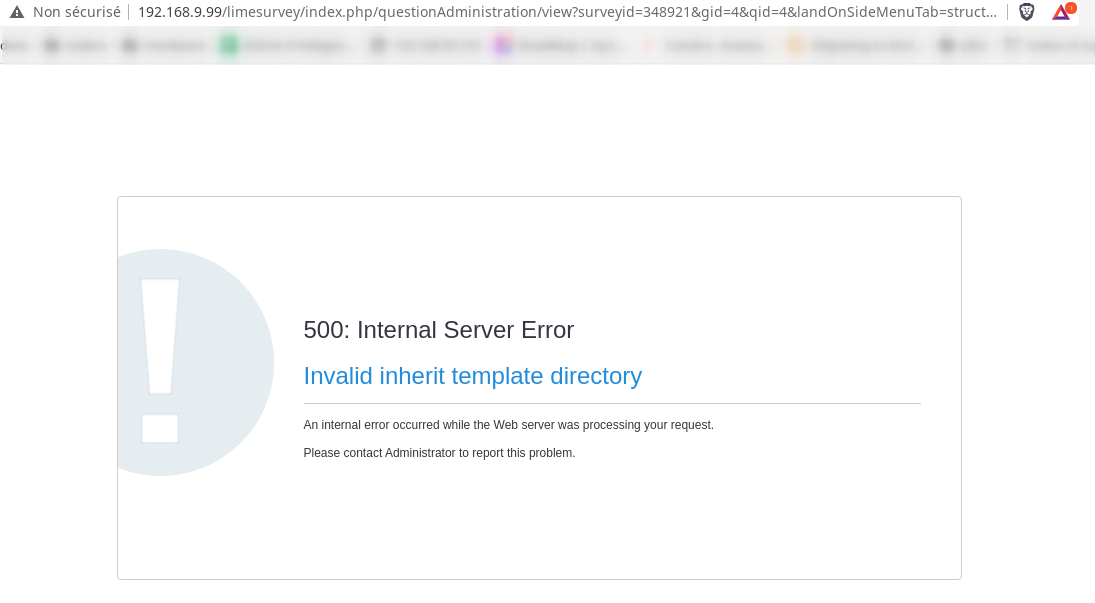This screenshot has height=603, width=1095.
Task: Follow the "Invalid inherit template directory" link
Action: (x=472, y=376)
